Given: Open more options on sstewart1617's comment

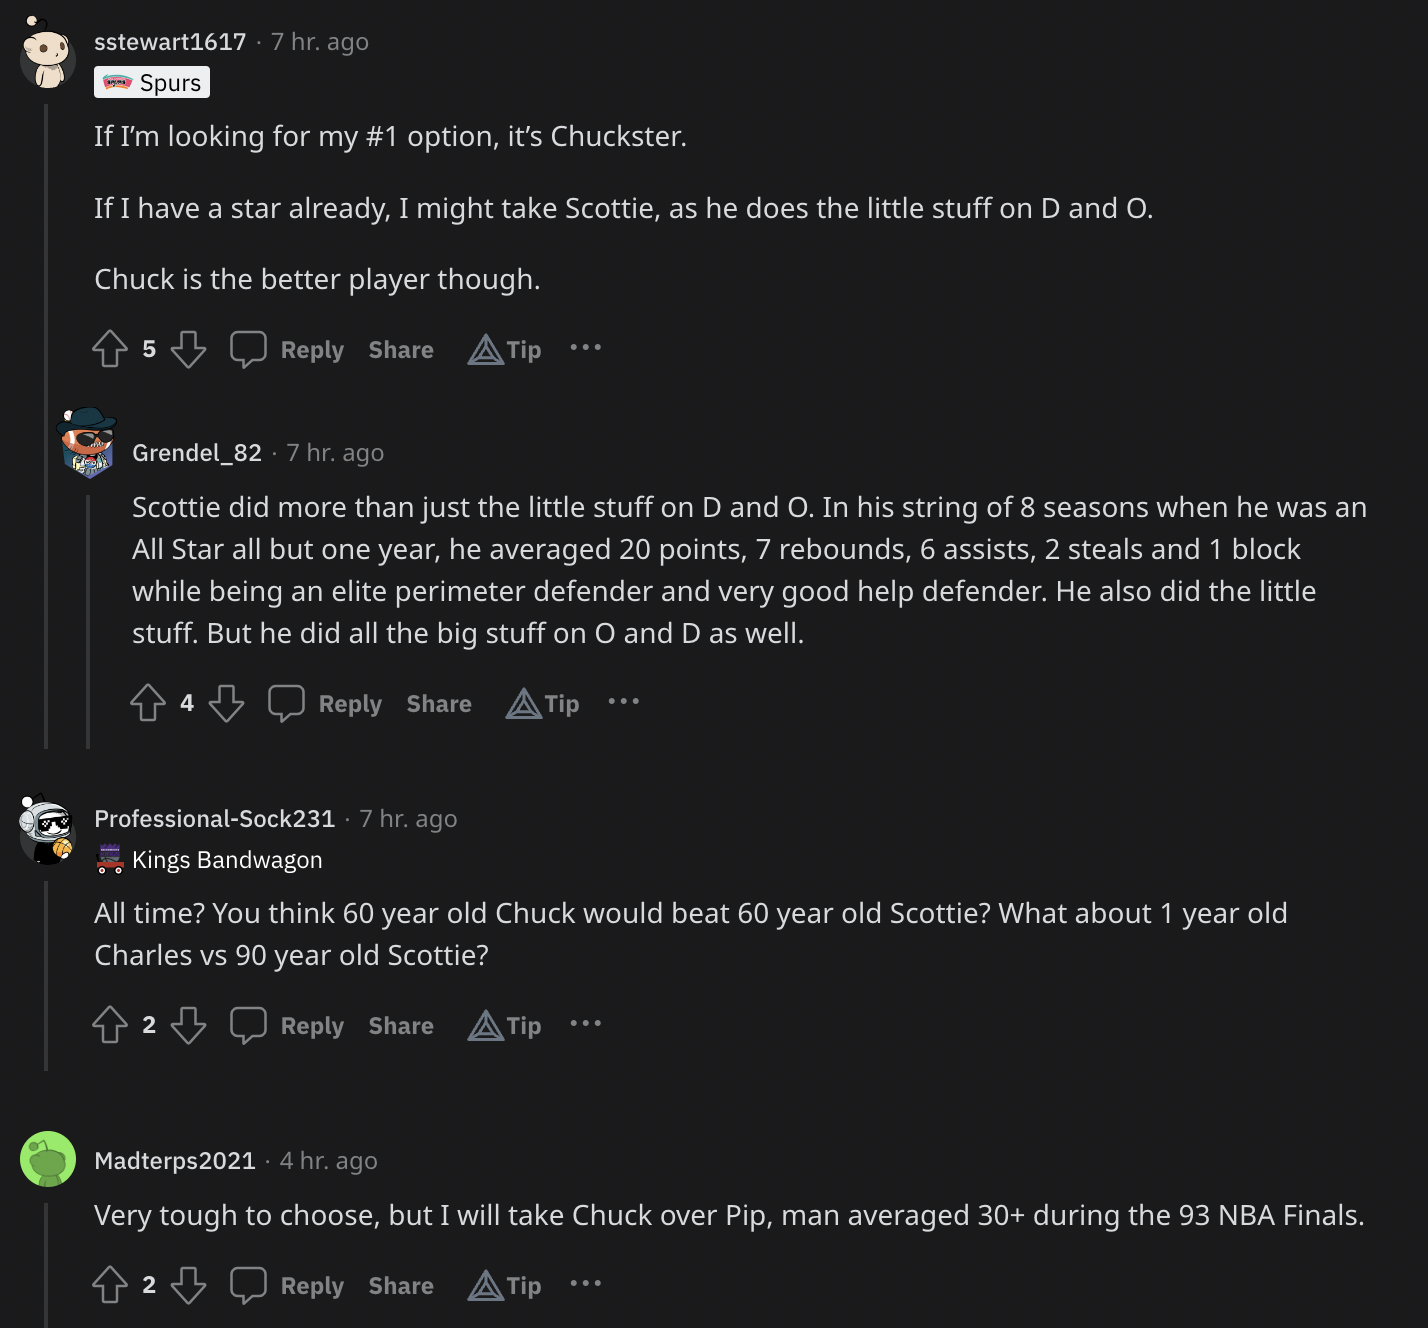Looking at the screenshot, I should (x=586, y=348).
